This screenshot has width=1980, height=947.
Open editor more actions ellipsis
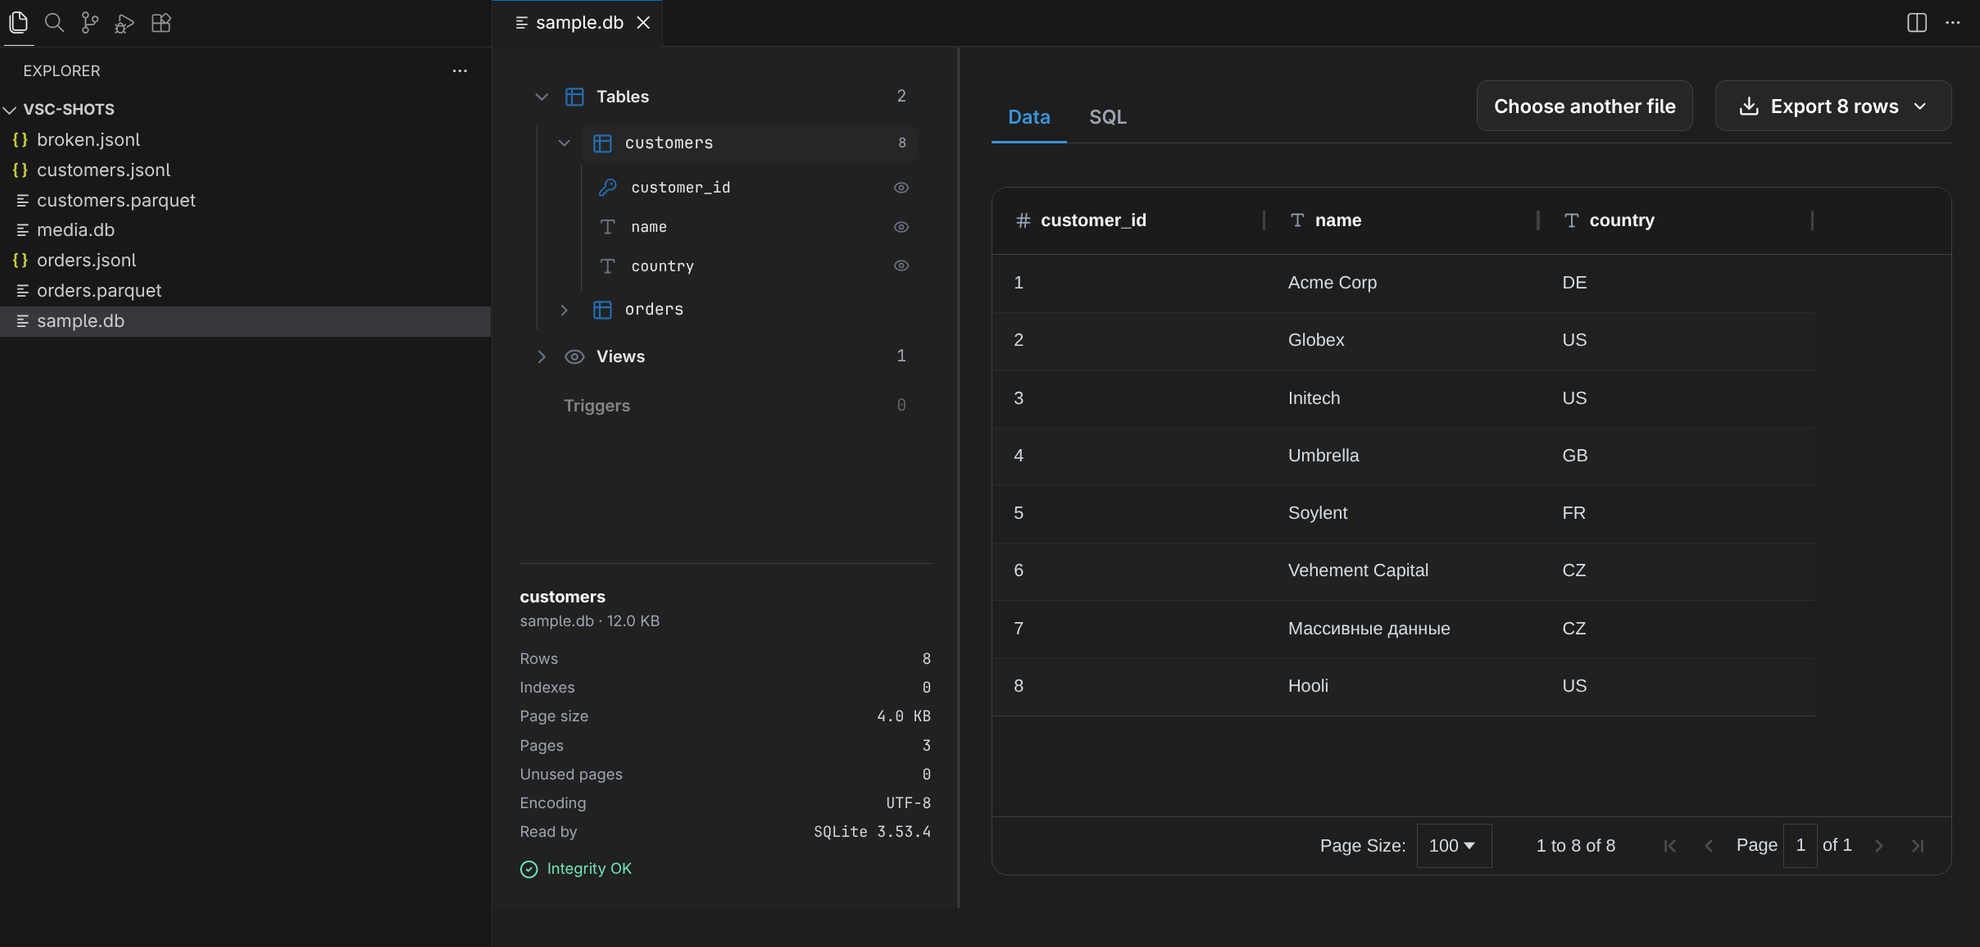pos(1952,22)
